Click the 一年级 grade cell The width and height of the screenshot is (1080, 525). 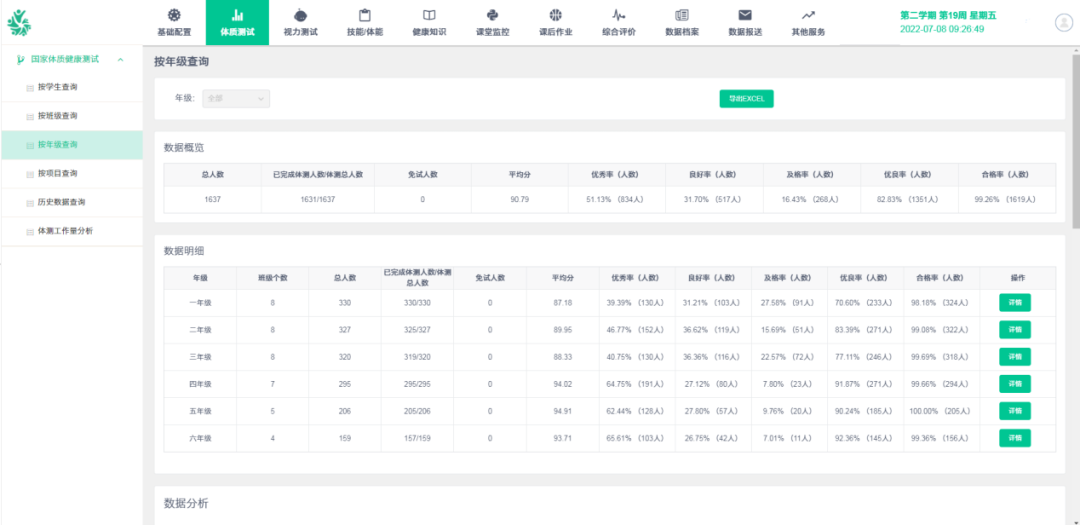pyautogui.click(x=200, y=303)
